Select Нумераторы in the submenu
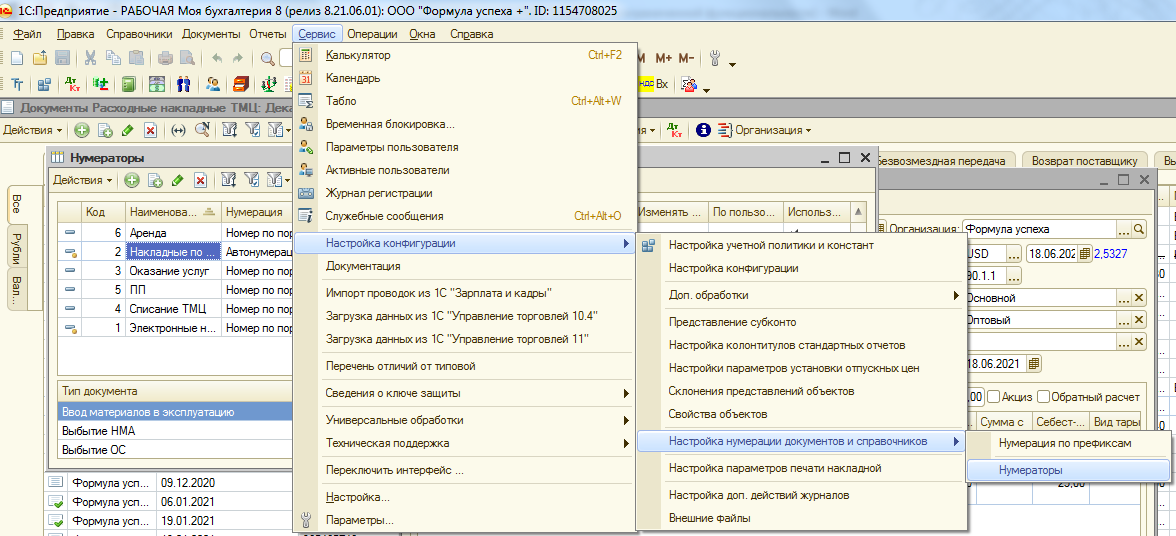The height and width of the screenshot is (536, 1176). point(1030,469)
